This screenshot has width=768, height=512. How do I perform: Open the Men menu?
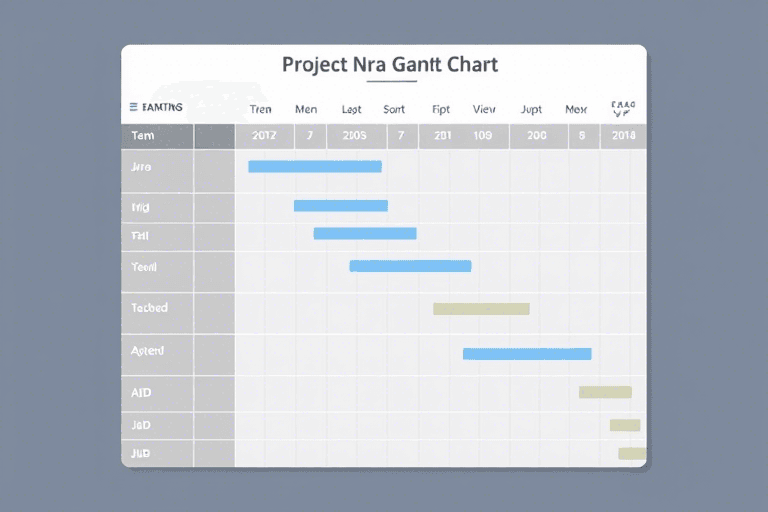306,109
